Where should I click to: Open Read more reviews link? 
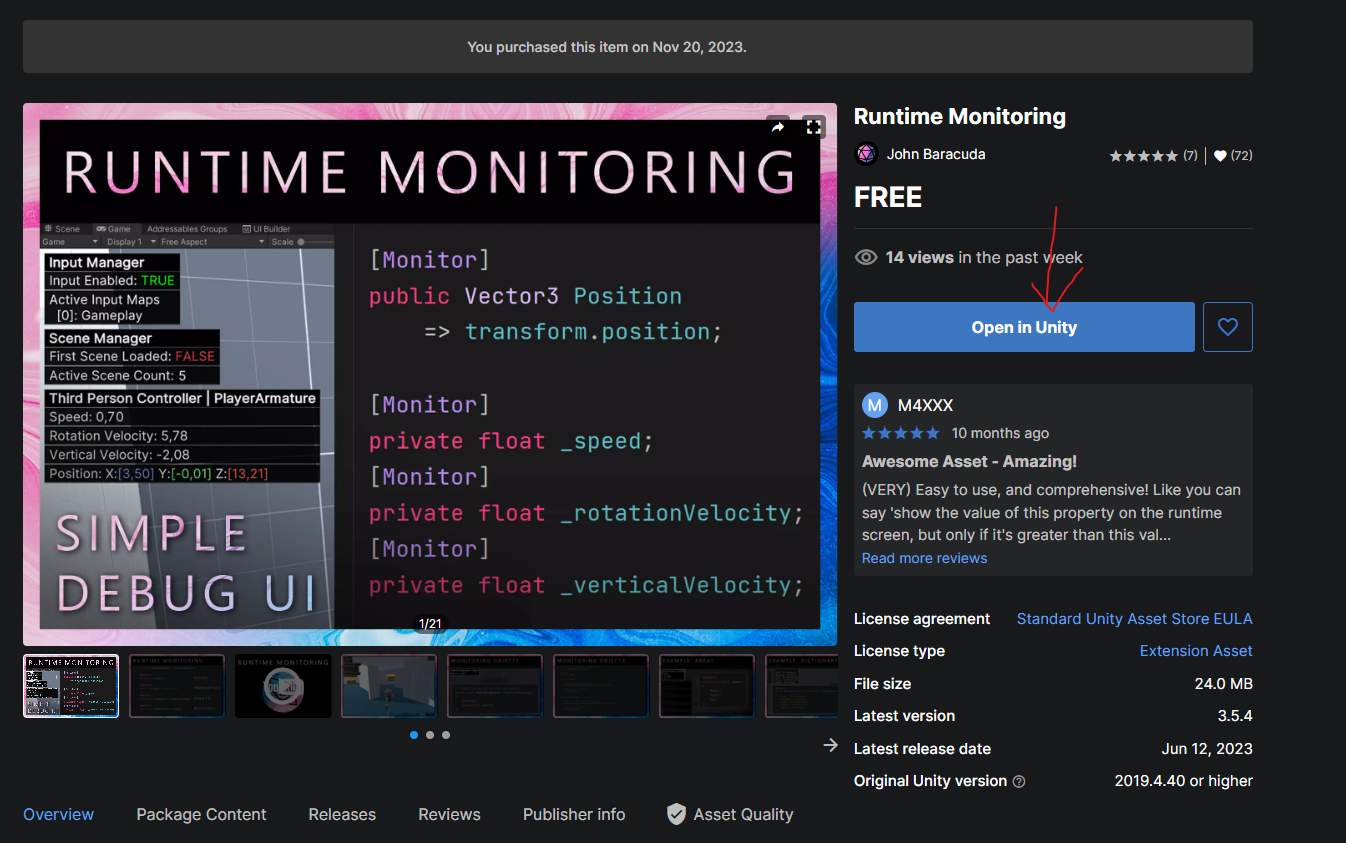(924, 558)
